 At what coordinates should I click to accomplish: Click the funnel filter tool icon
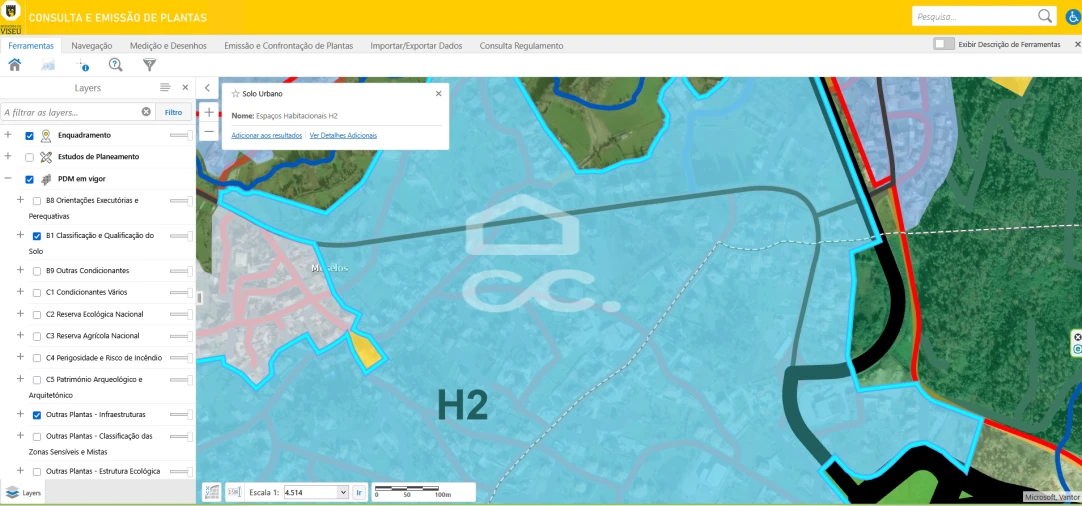pos(149,65)
